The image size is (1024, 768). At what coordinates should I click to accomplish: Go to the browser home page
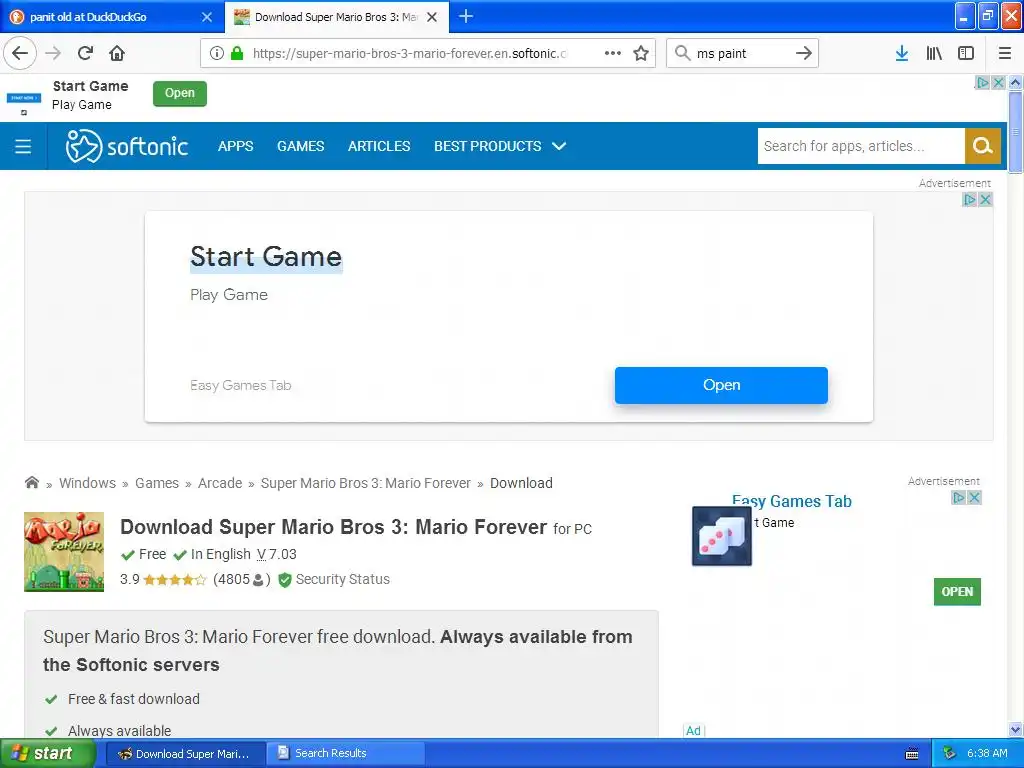pyautogui.click(x=117, y=53)
